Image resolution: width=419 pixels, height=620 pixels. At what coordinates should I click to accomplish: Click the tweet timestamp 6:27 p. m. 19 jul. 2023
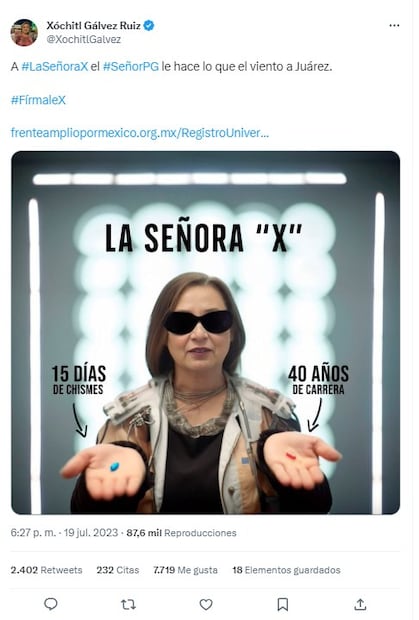tap(64, 533)
